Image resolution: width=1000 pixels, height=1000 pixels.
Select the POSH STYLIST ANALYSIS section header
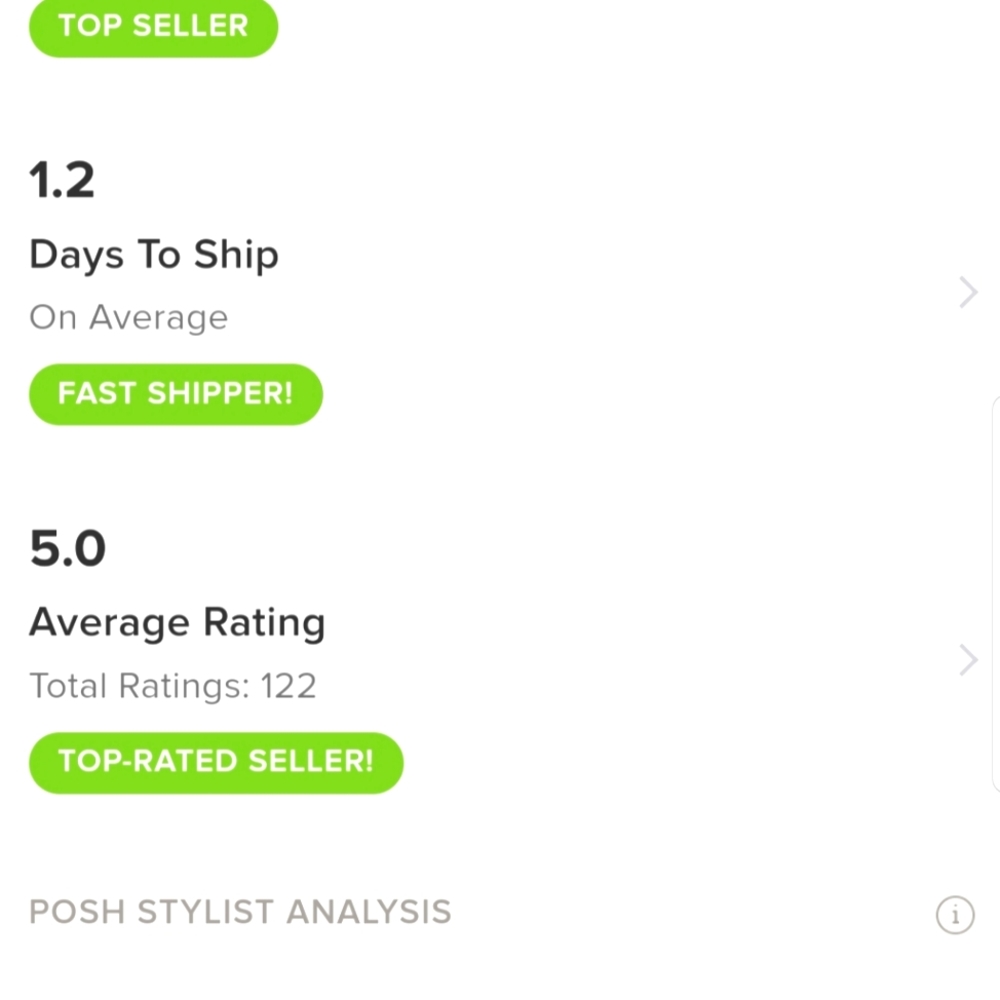240,911
